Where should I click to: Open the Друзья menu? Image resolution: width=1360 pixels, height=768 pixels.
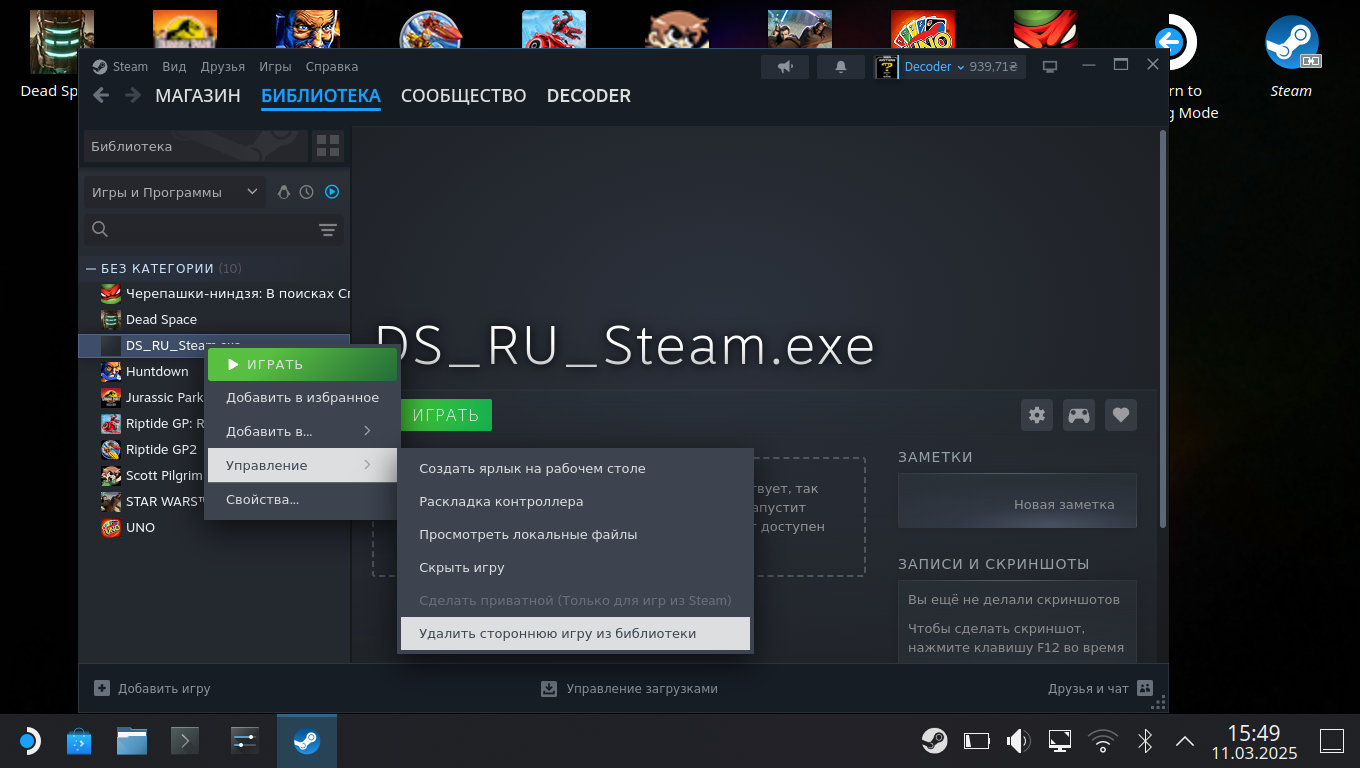(x=222, y=67)
